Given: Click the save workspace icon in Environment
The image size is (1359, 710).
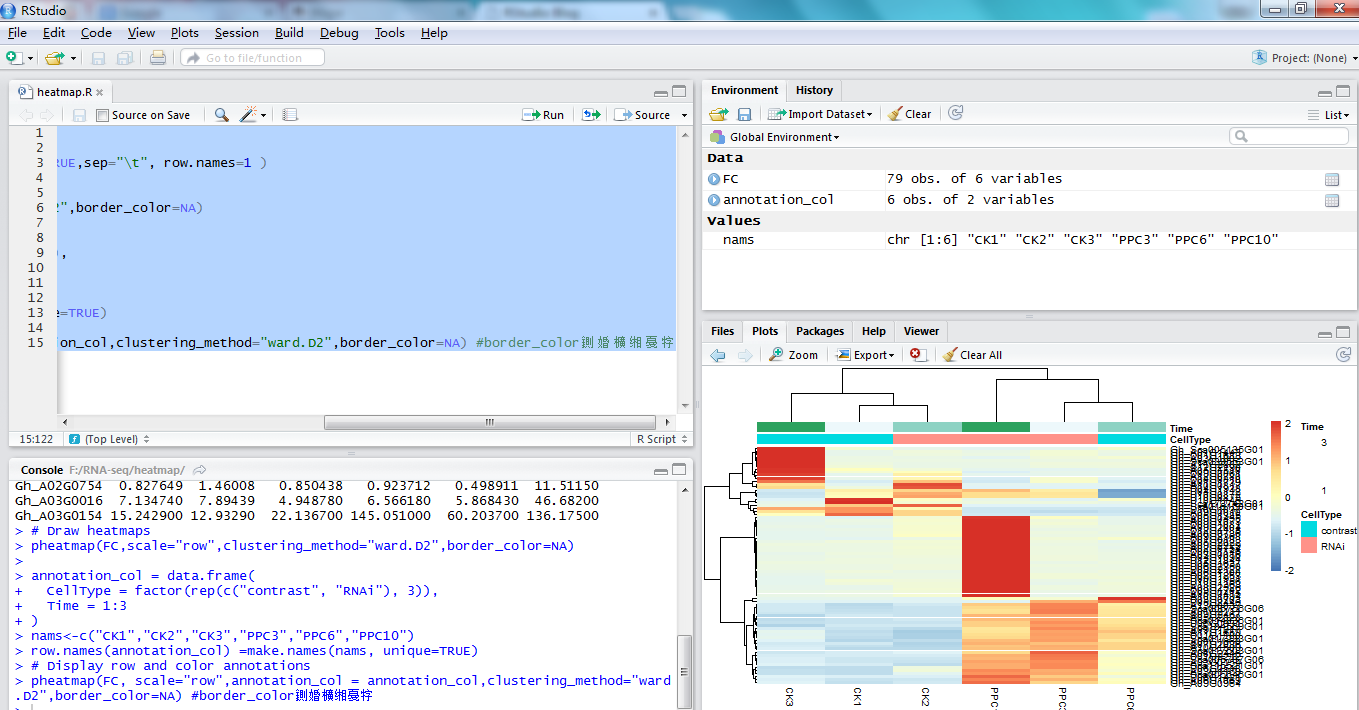Looking at the screenshot, I should tap(744, 114).
